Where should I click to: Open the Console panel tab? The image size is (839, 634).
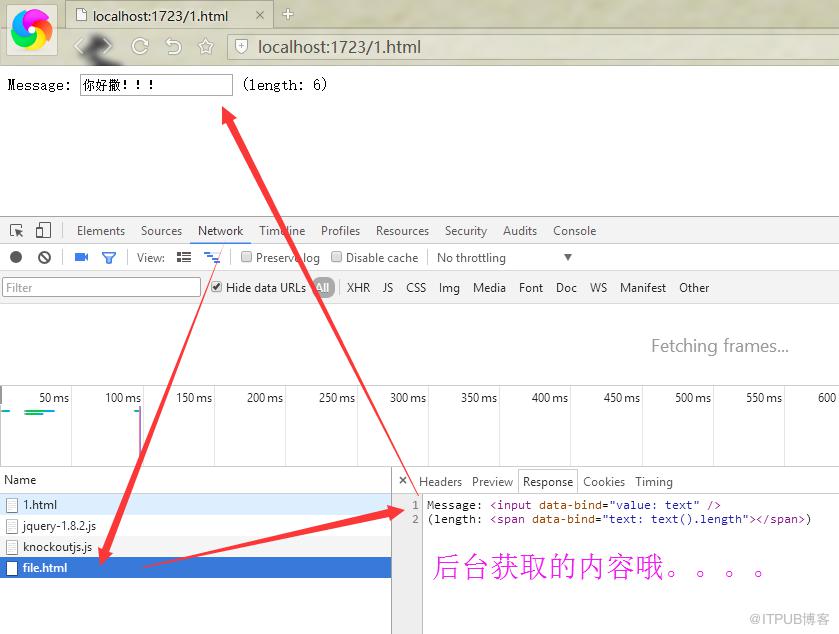click(x=574, y=231)
